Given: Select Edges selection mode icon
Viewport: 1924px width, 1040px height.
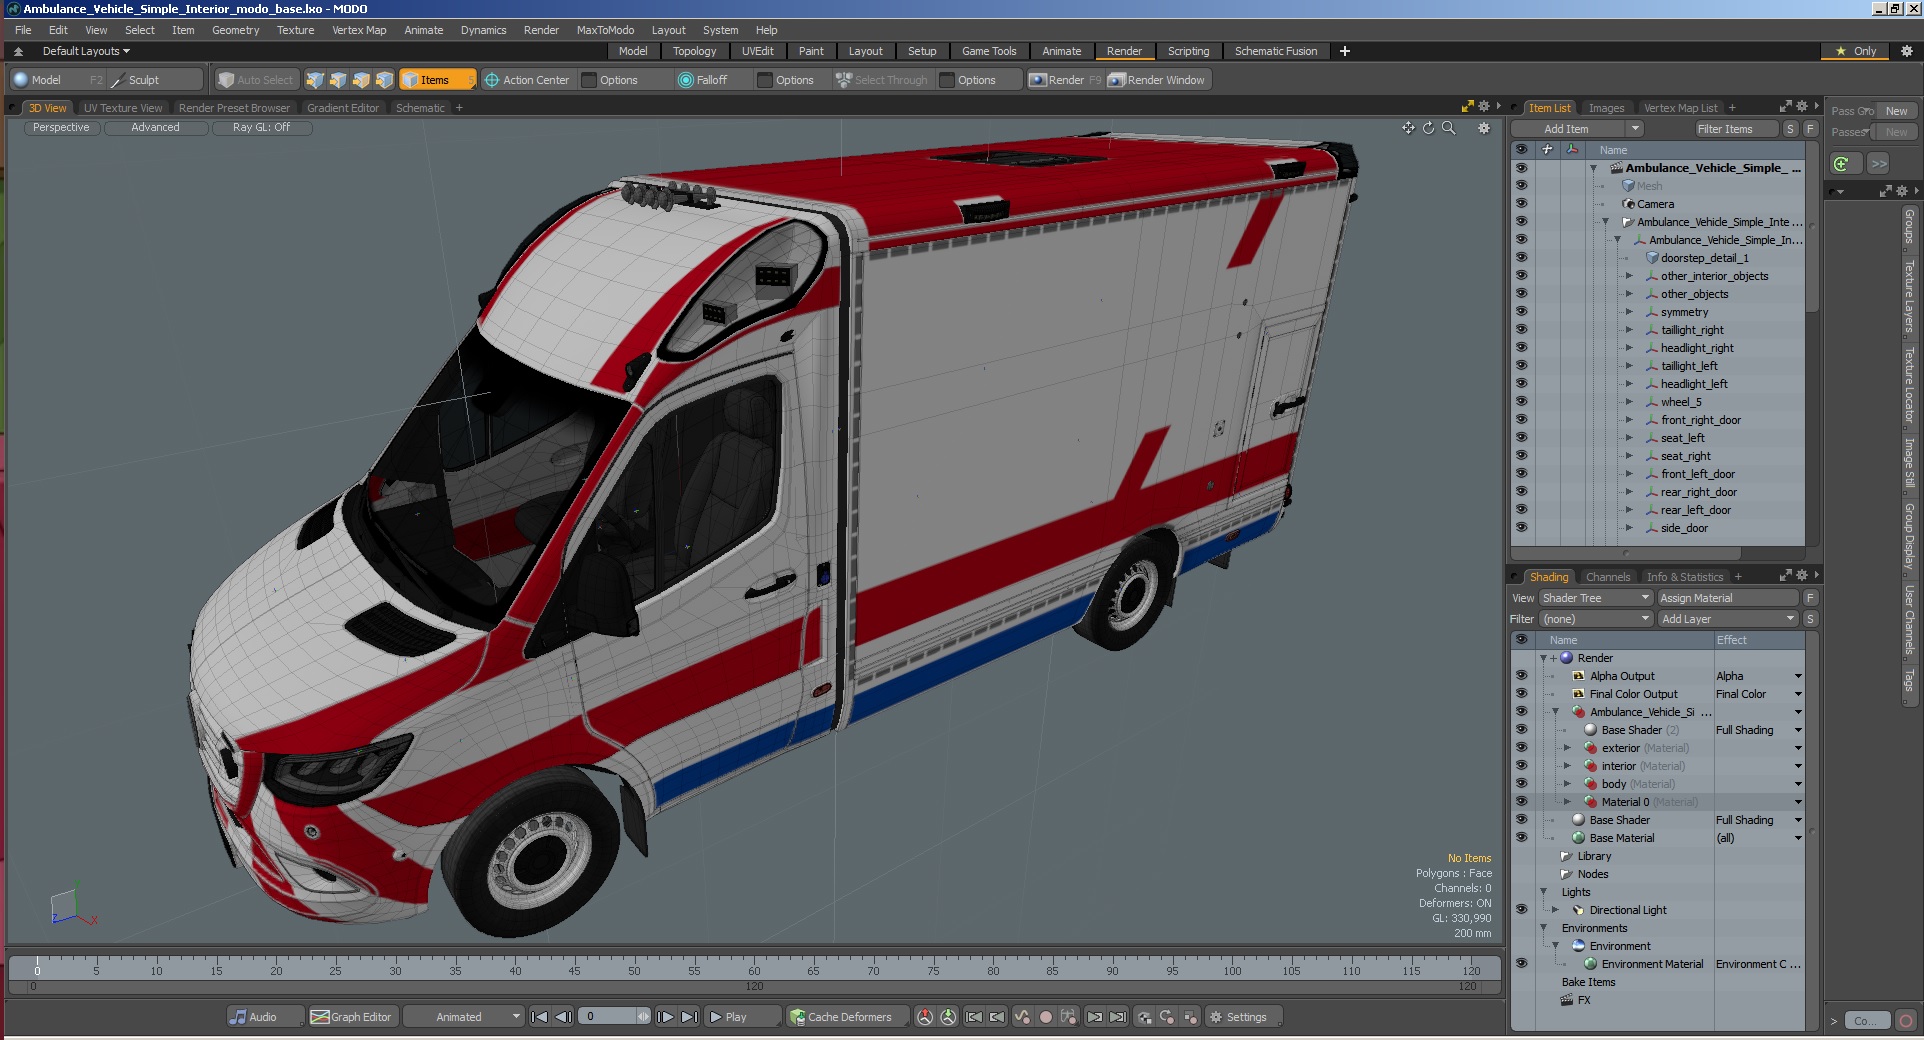Looking at the screenshot, I should pos(338,80).
